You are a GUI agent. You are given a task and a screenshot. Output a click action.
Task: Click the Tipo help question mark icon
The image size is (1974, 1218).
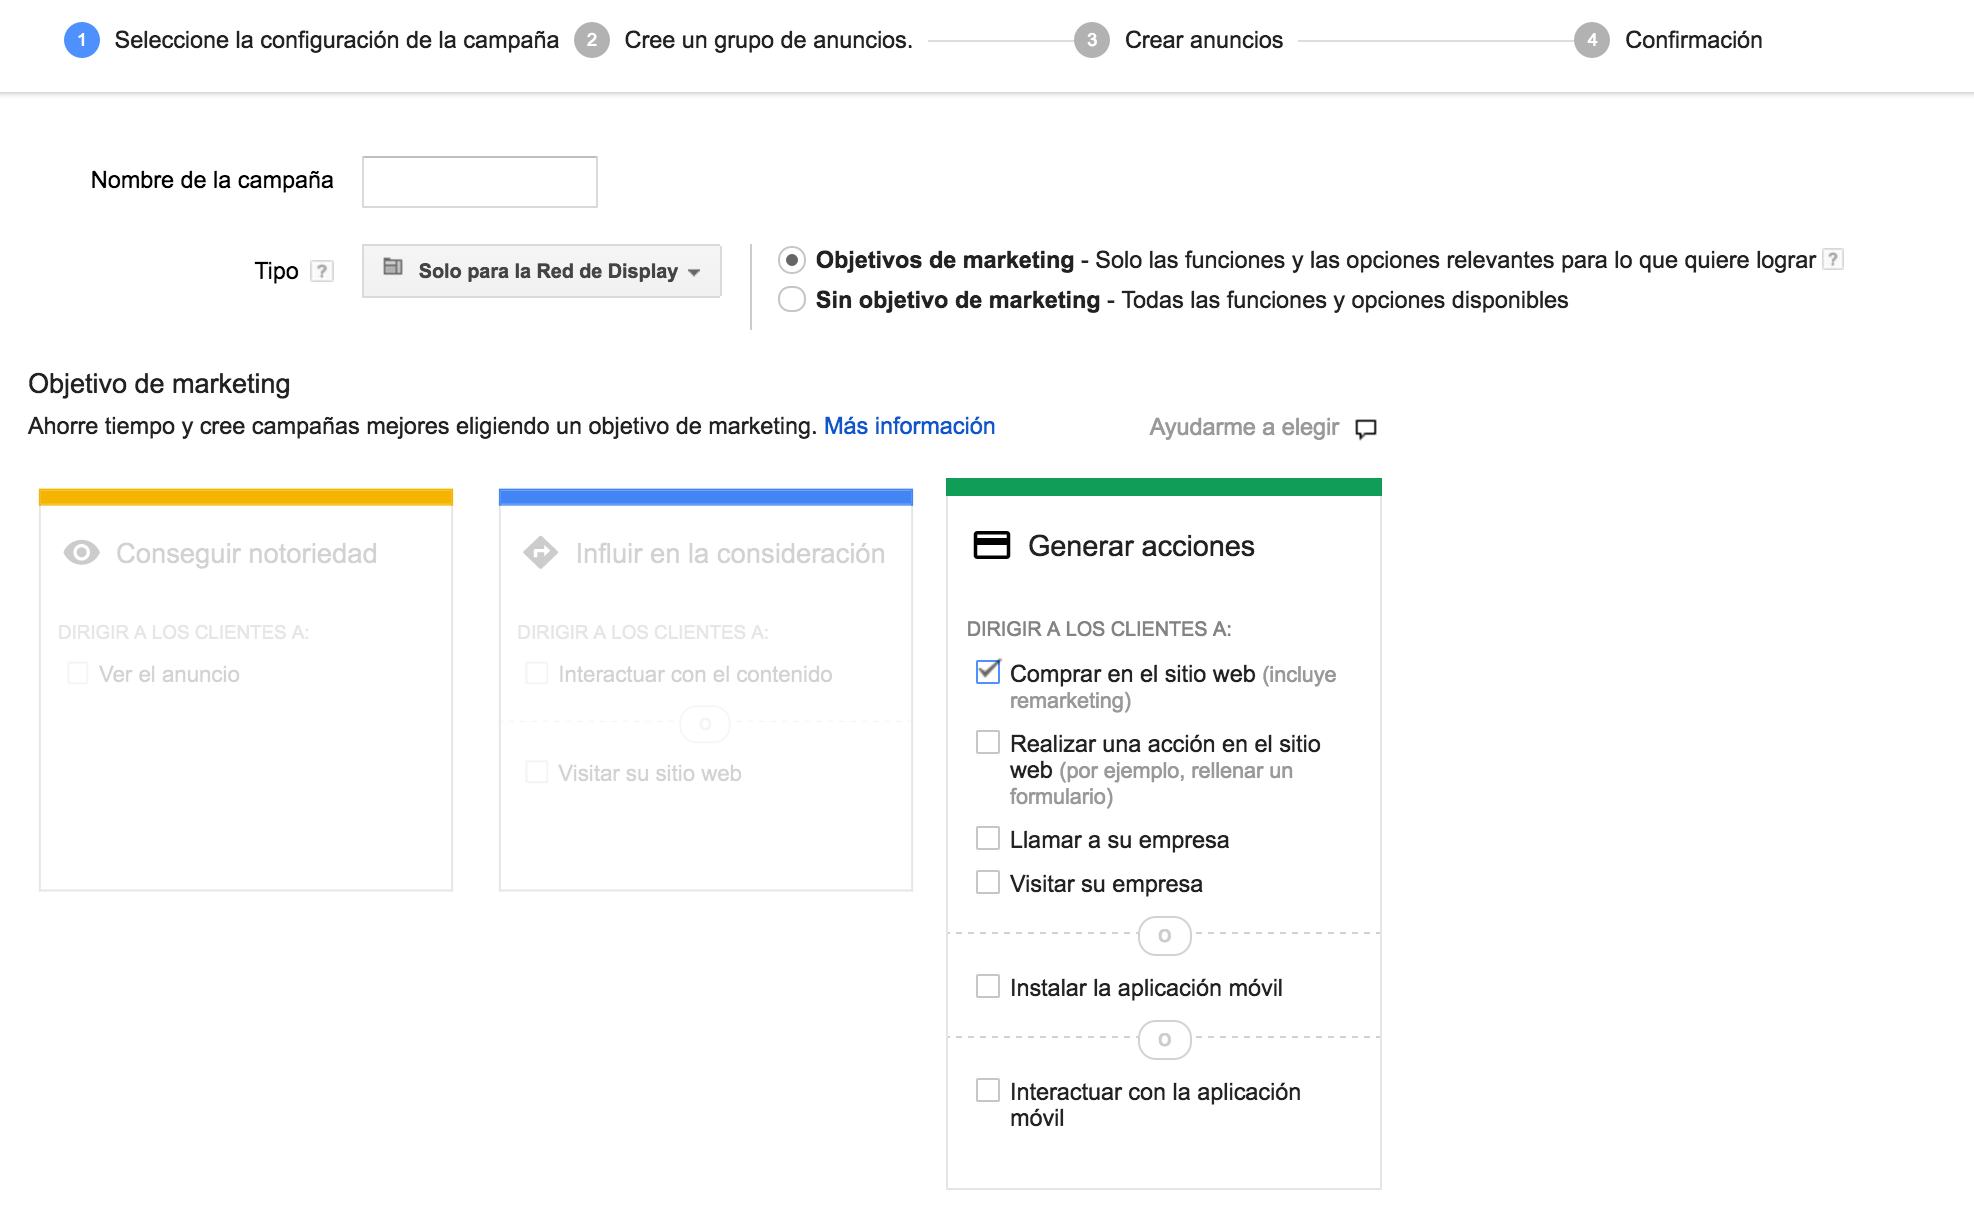point(321,271)
